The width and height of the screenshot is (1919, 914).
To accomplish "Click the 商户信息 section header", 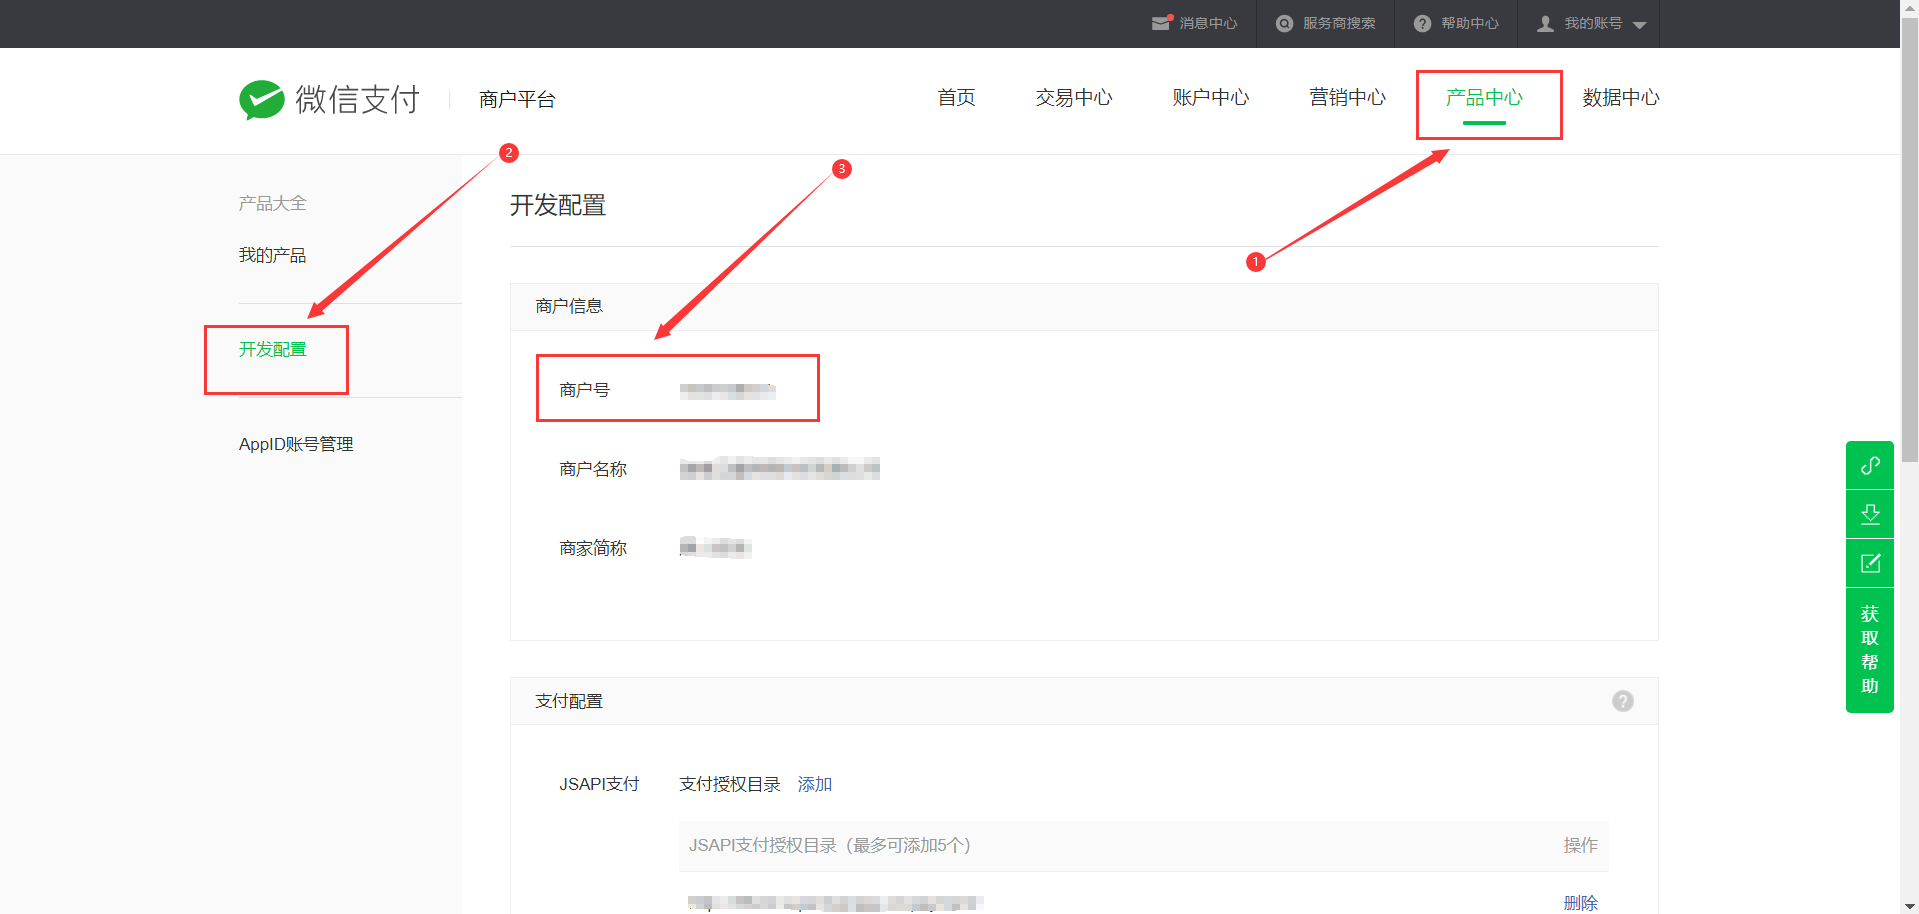I will tap(569, 307).
